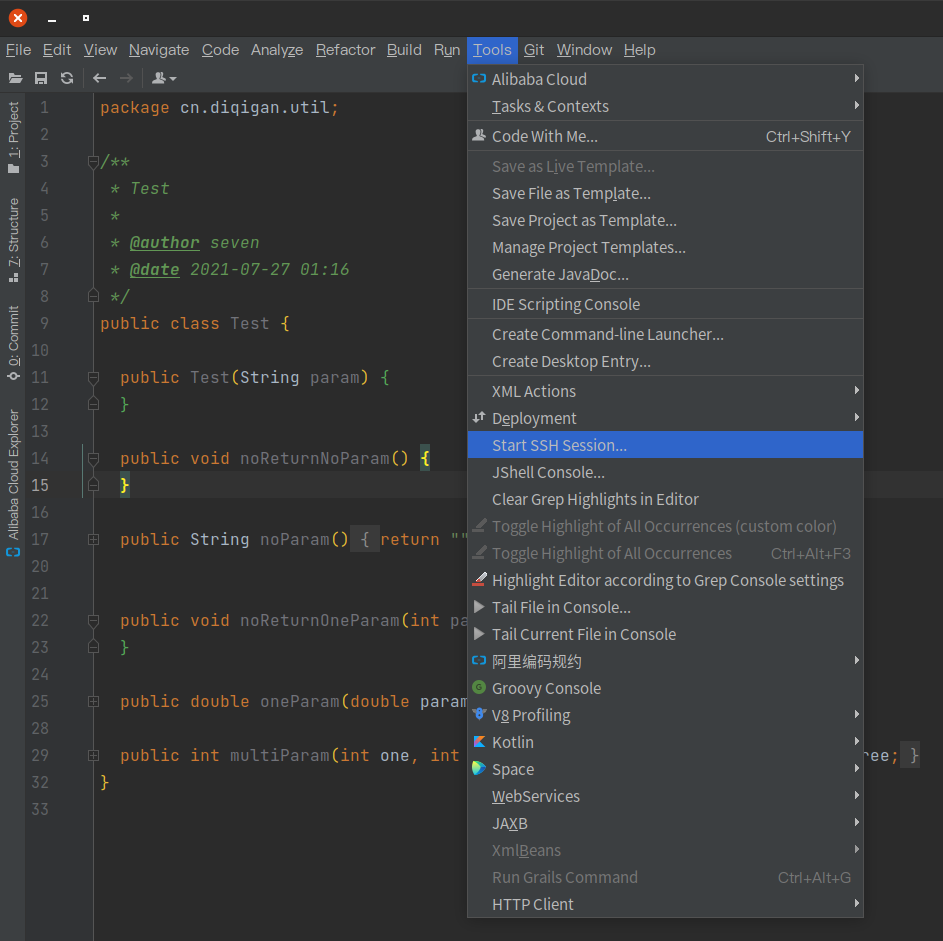
Task: Expand the HTTP Client submenu arrow
Action: (856, 903)
